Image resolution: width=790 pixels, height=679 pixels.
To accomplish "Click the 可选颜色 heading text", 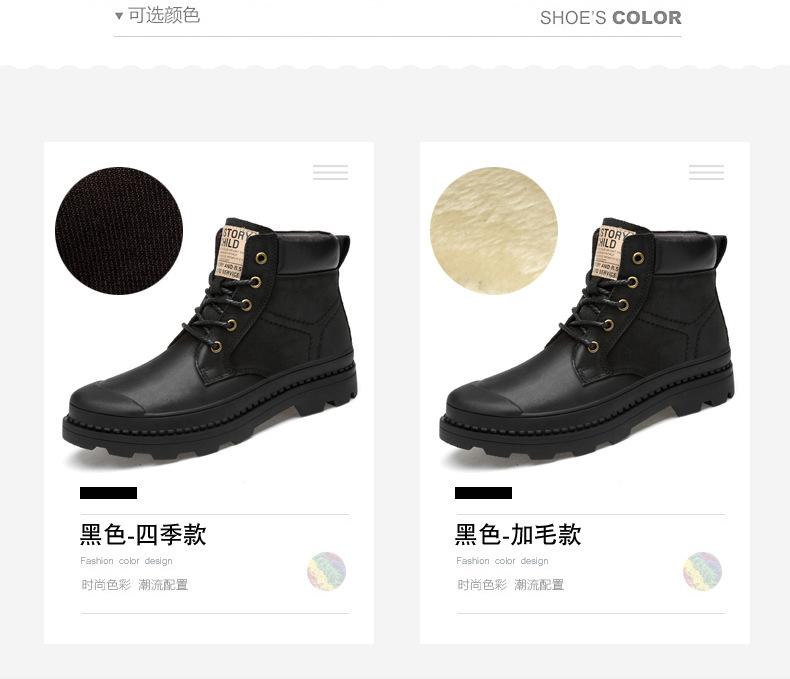I will [x=164, y=16].
